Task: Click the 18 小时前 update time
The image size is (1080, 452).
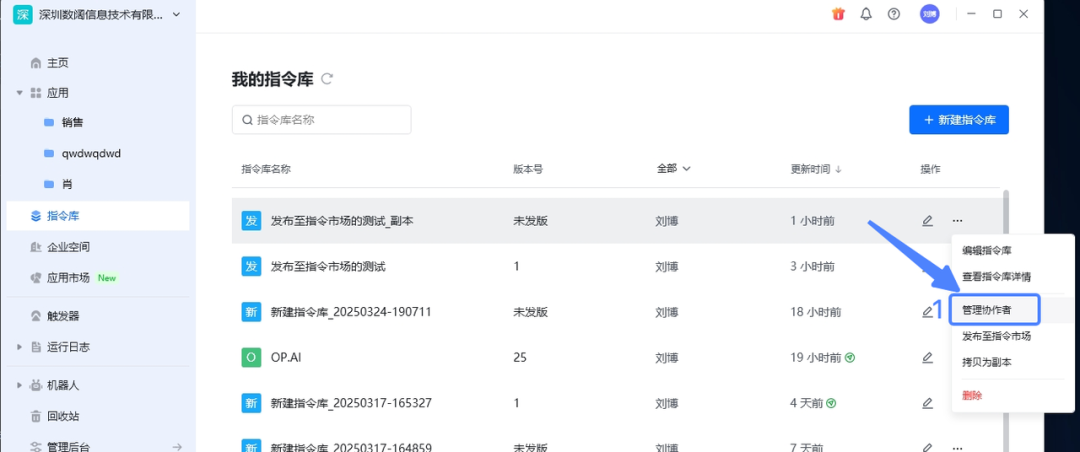Action: [816, 312]
